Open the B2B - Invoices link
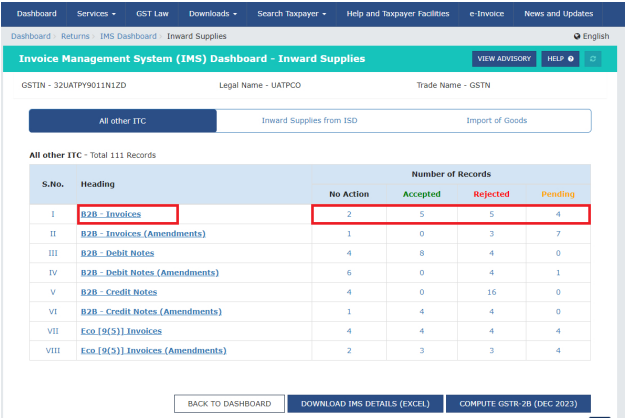The image size is (626, 418). coord(111,214)
